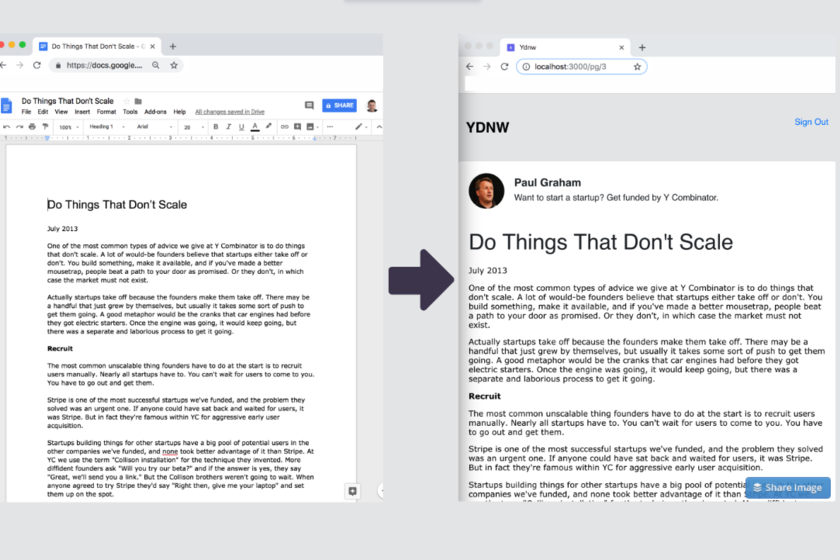Go back in the Google Docs browser
The width and height of the screenshot is (840, 560).
[x=3, y=65]
